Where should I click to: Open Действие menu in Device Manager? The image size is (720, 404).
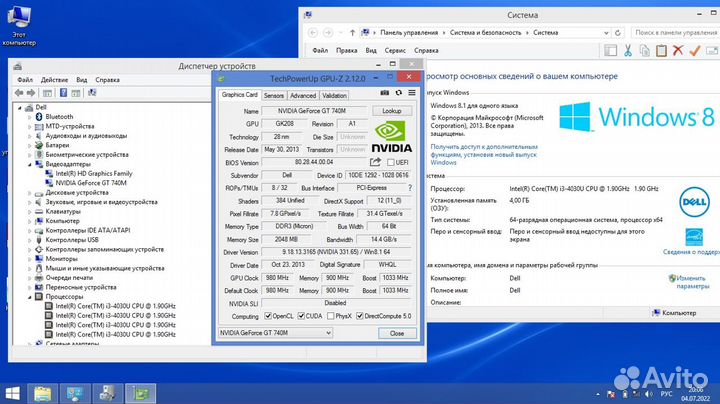[x=54, y=80]
